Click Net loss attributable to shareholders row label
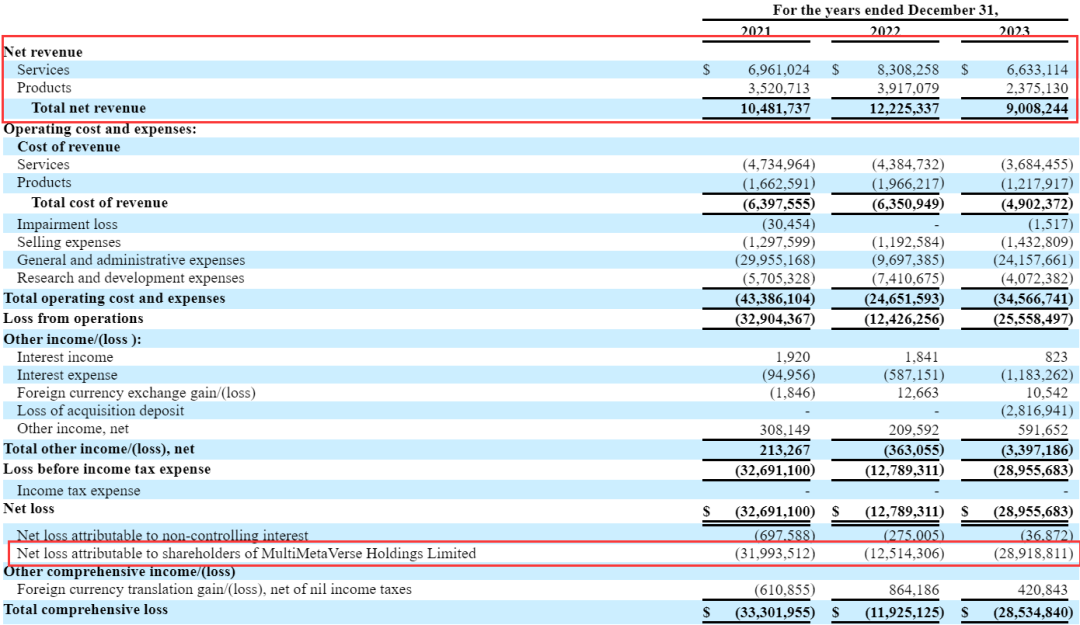 [246, 553]
